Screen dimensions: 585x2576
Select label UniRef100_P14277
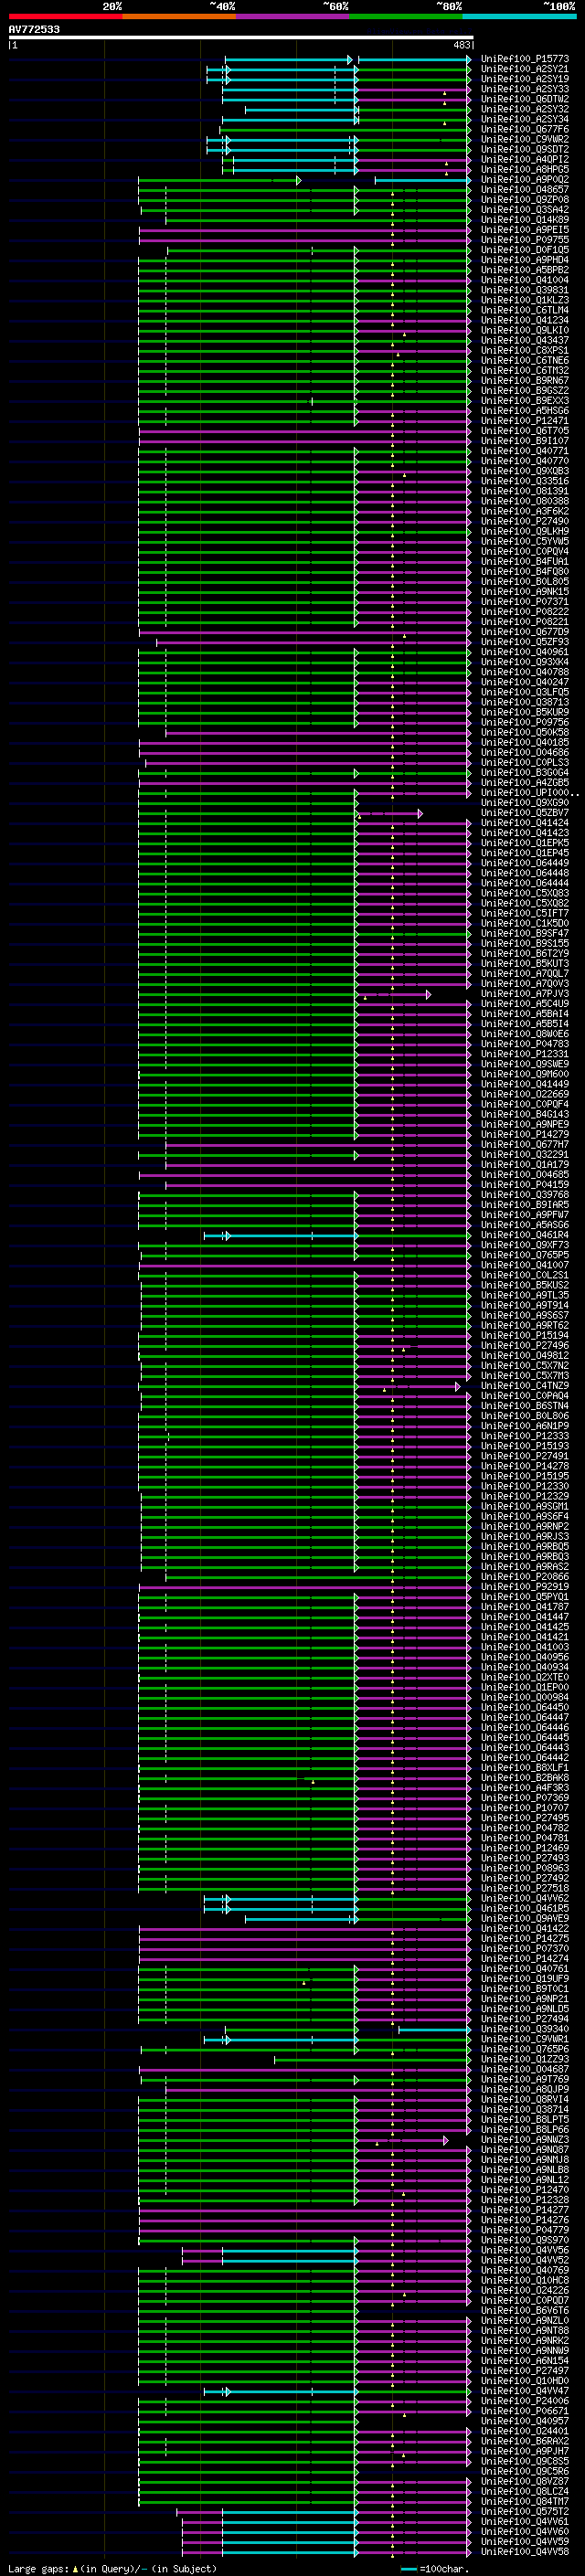tap(524, 2211)
